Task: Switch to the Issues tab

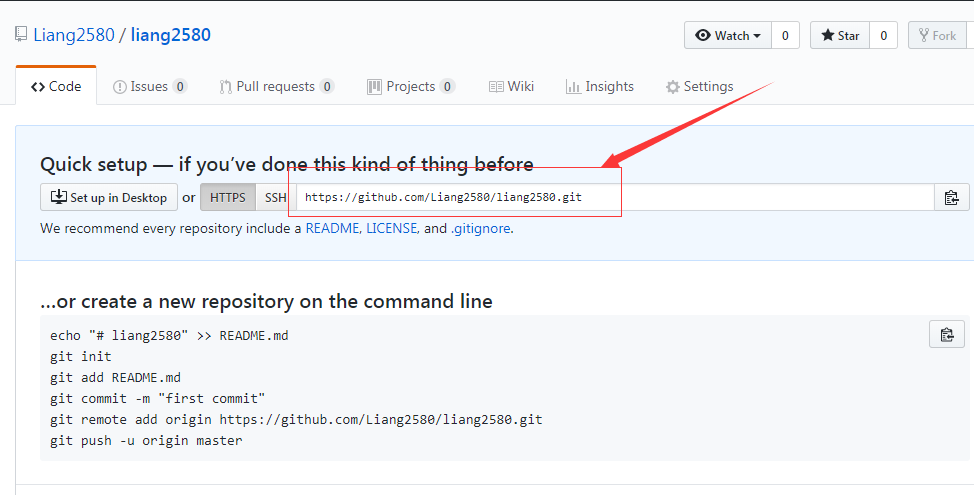Action: 150,86
